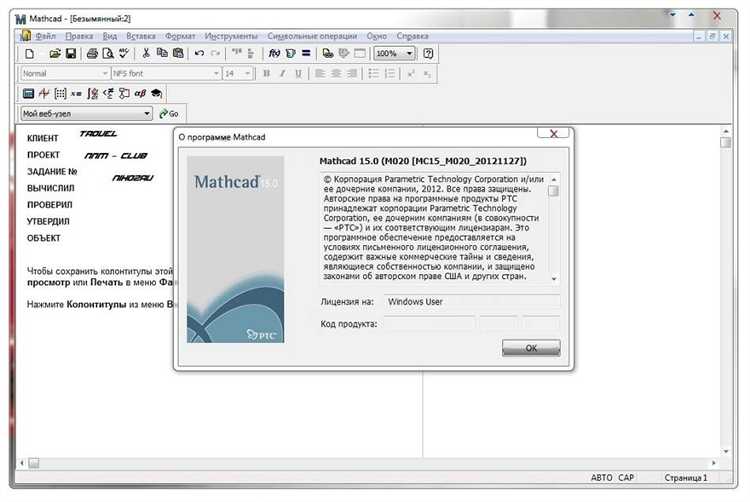Toggle Underline formatting button

[x=298, y=73]
